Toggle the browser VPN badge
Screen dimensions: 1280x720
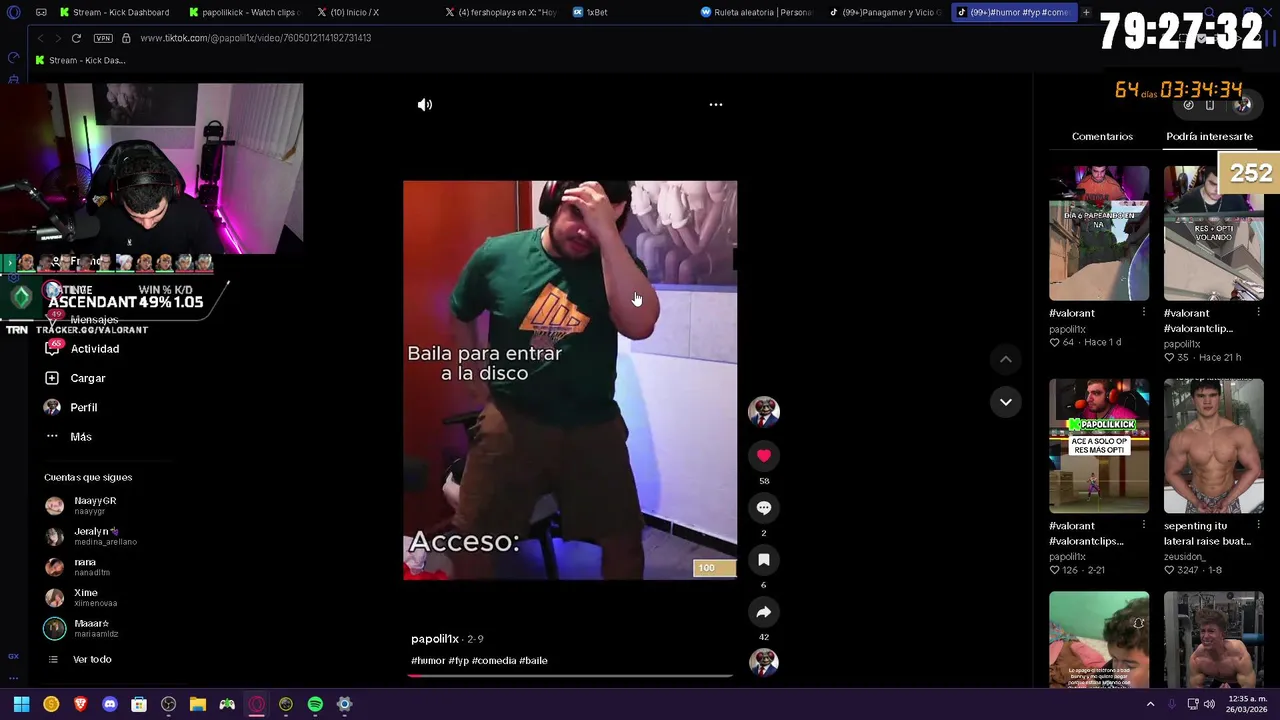[x=103, y=38]
